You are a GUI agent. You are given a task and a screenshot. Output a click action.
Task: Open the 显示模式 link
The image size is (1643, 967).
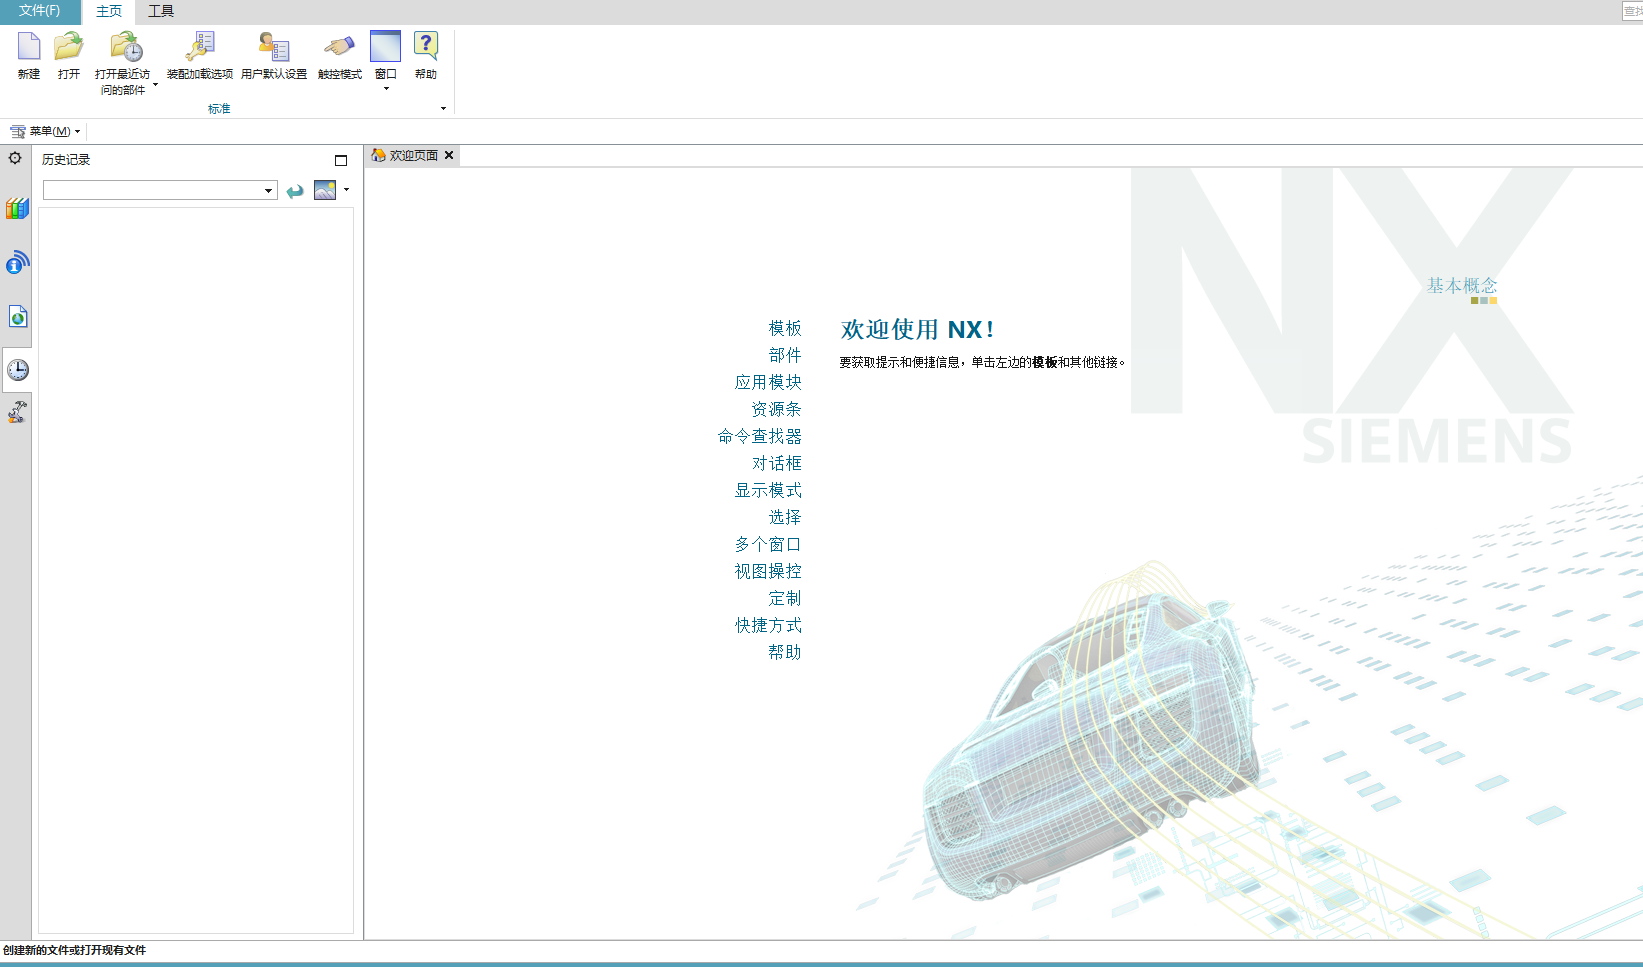(x=768, y=490)
